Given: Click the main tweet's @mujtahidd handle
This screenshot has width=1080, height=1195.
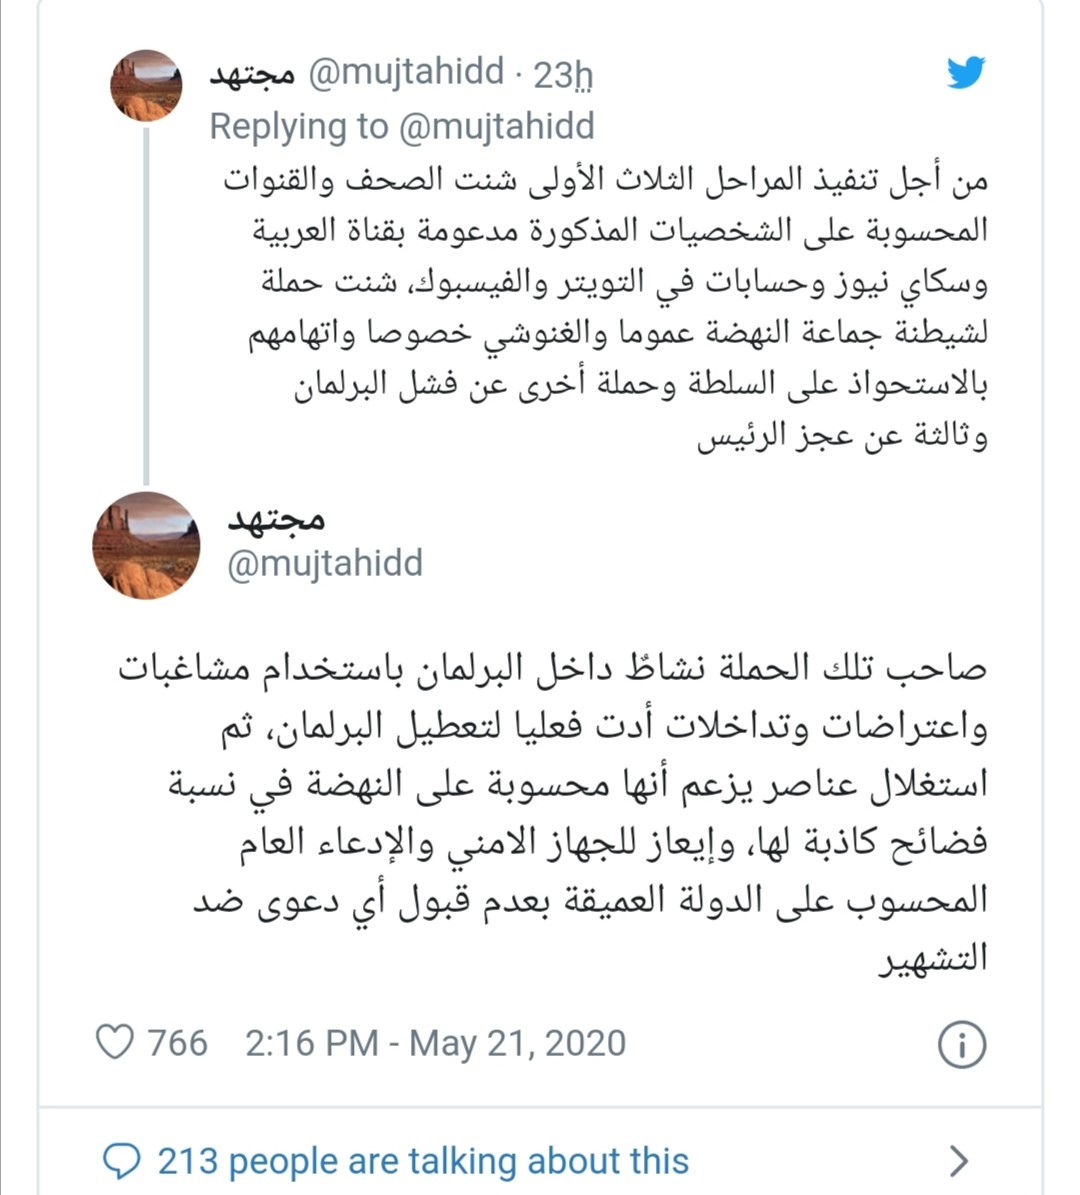Looking at the screenshot, I should [x=325, y=564].
